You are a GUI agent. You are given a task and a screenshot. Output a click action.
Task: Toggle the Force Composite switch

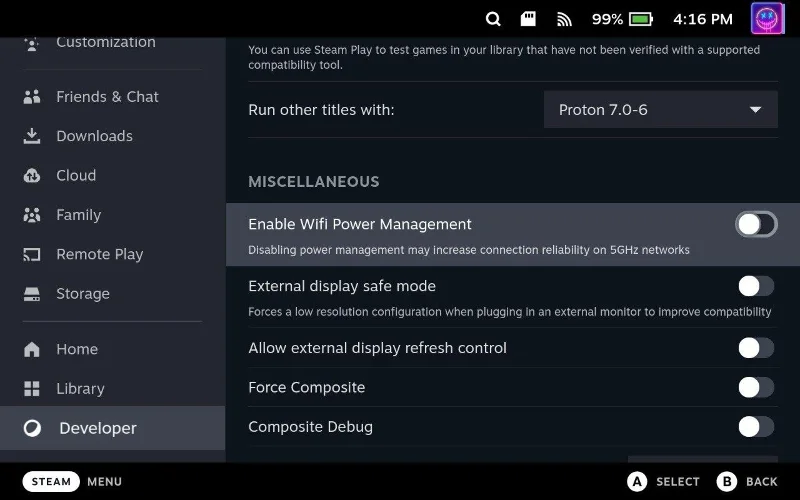755,387
